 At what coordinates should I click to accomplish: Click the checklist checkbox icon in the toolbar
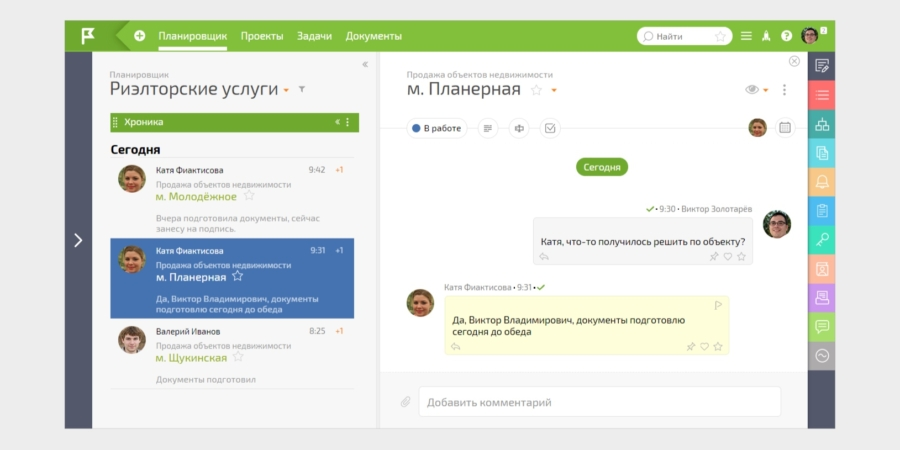point(550,128)
